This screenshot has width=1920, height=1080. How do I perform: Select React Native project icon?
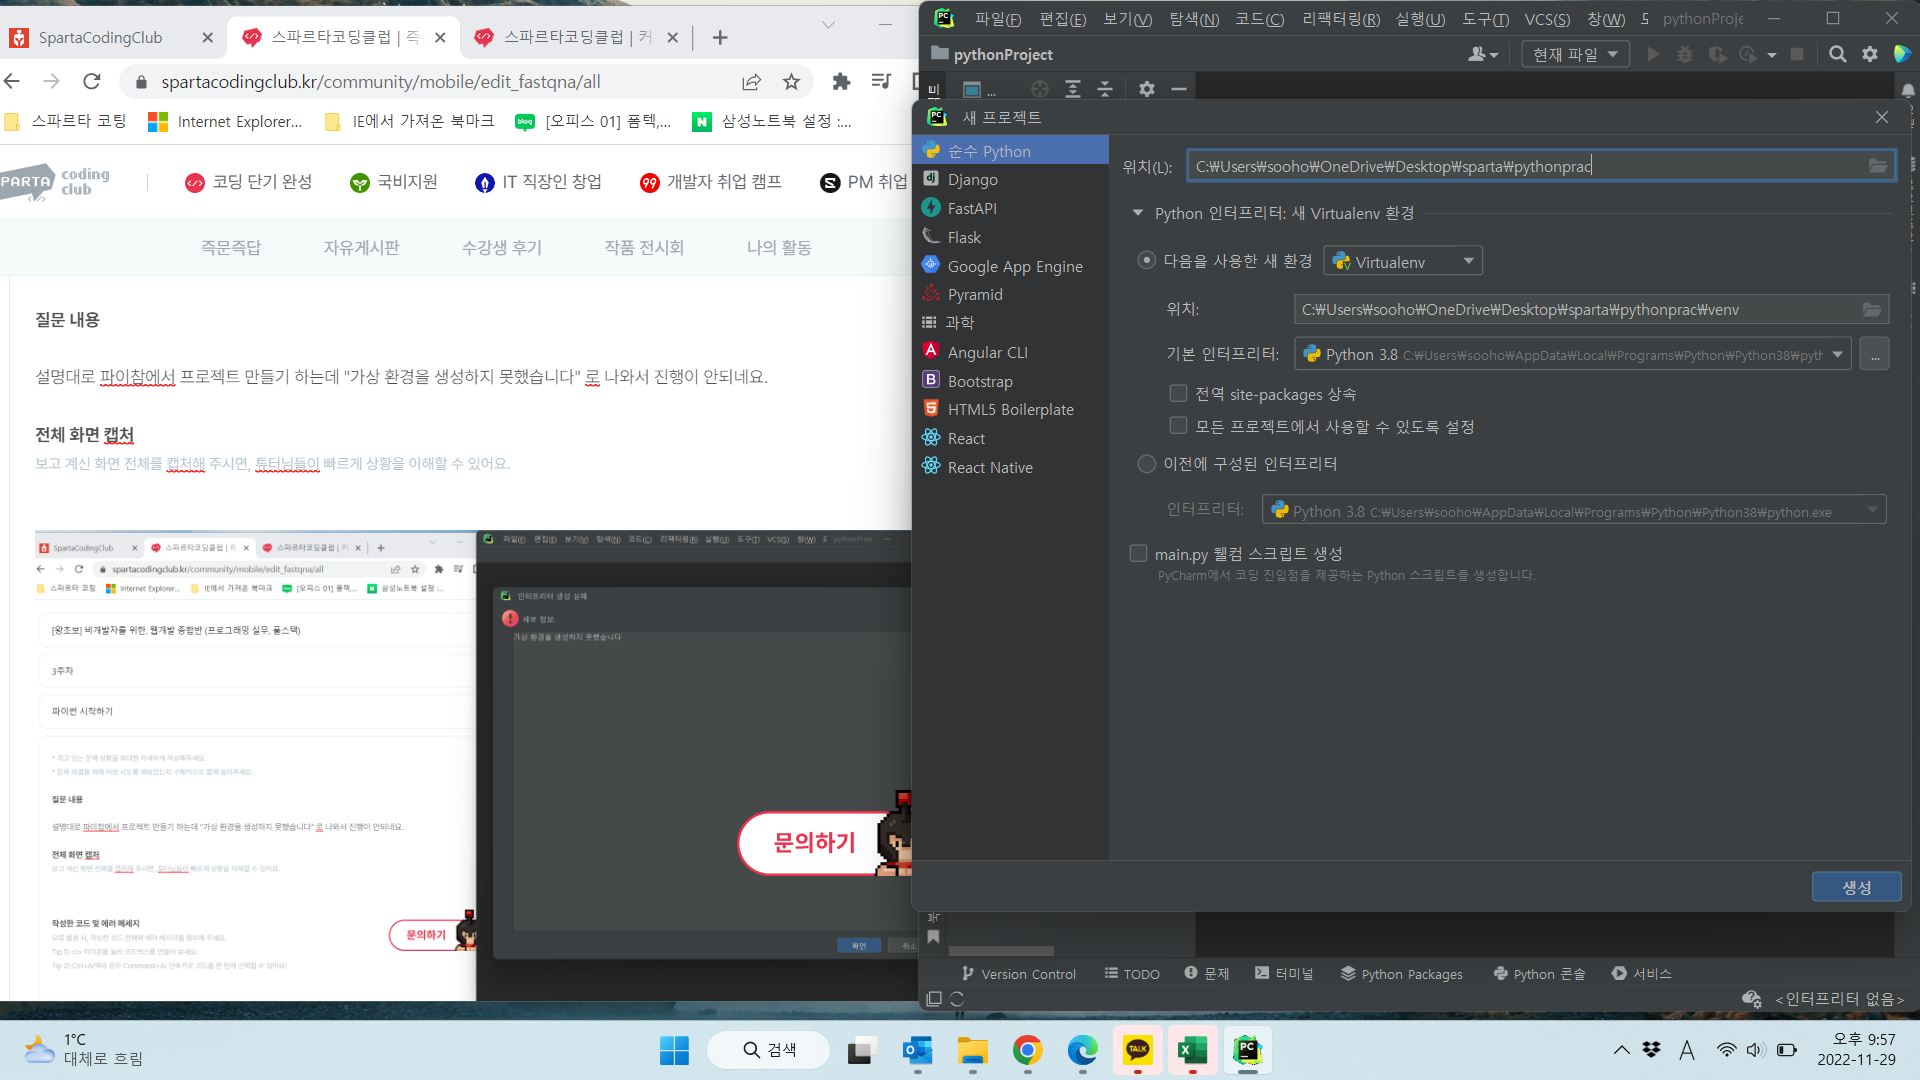pos(931,467)
